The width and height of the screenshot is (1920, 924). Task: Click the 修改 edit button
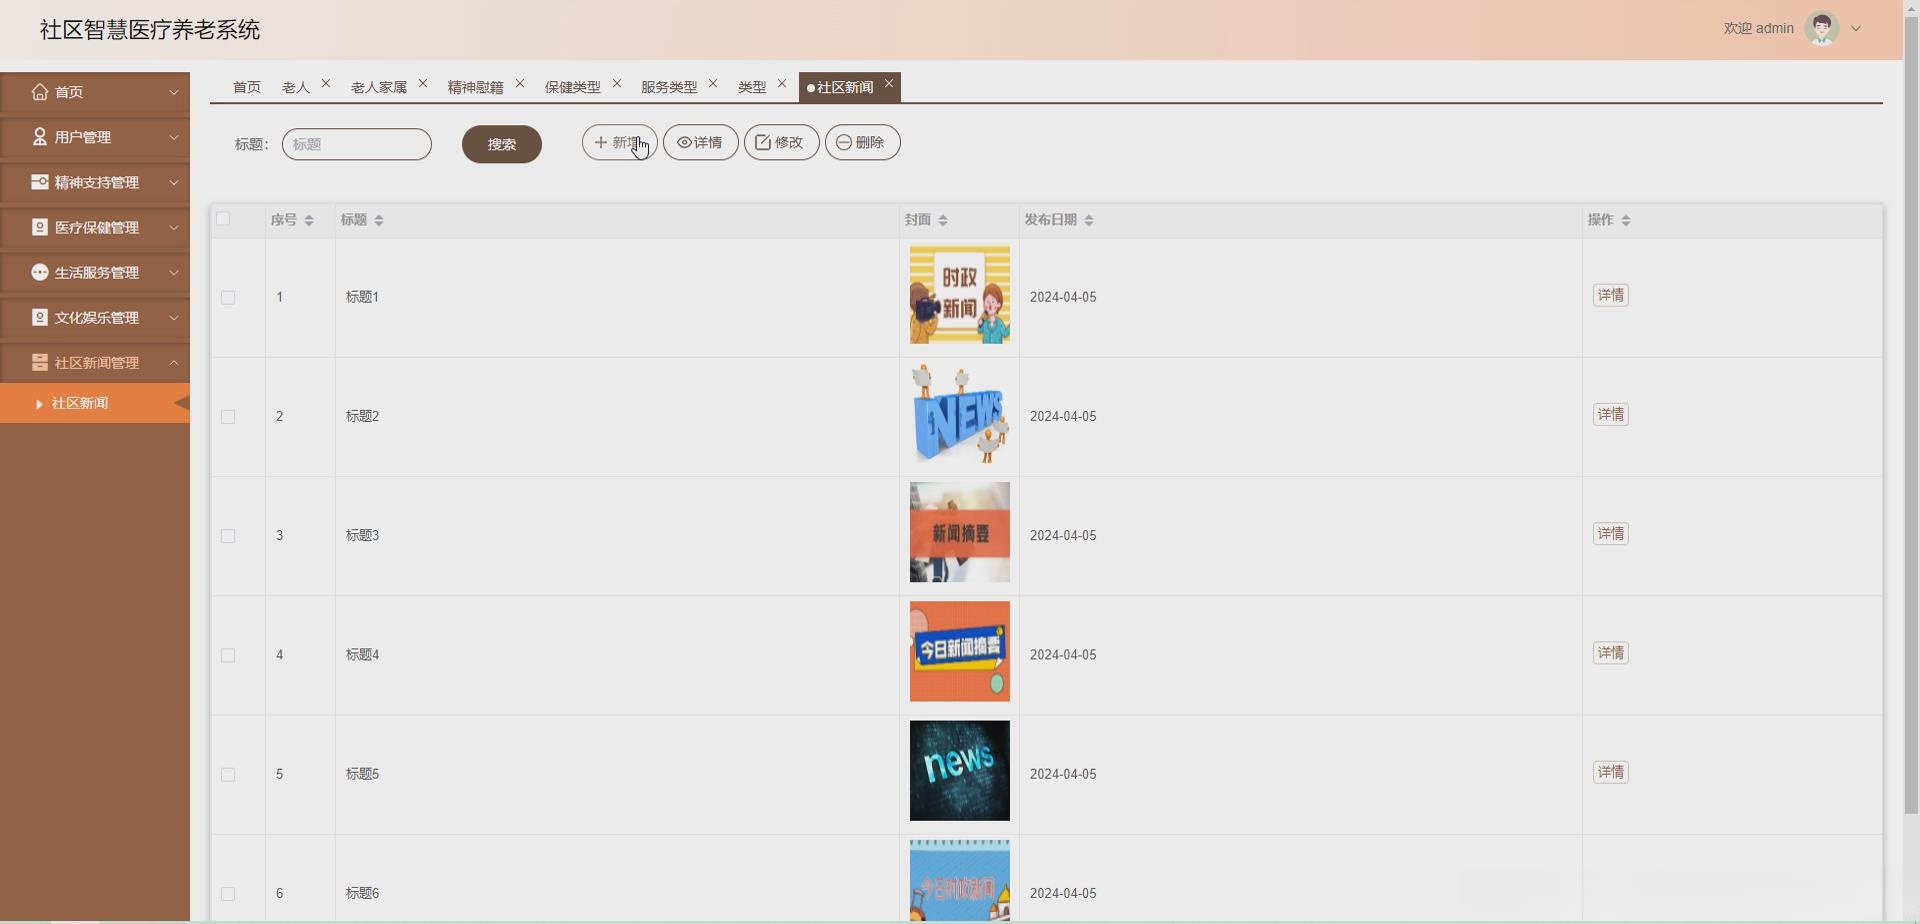click(782, 142)
